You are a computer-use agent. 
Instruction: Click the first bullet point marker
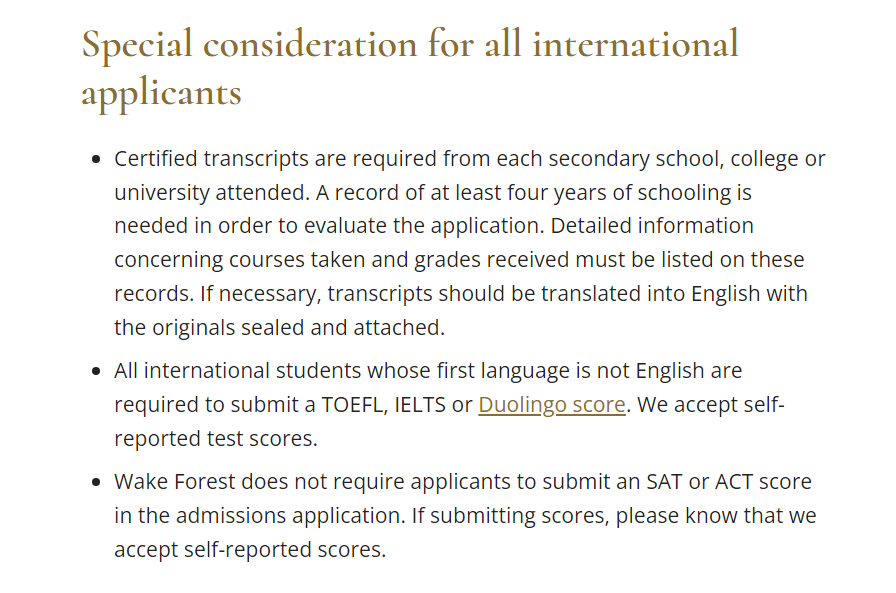pos(96,159)
